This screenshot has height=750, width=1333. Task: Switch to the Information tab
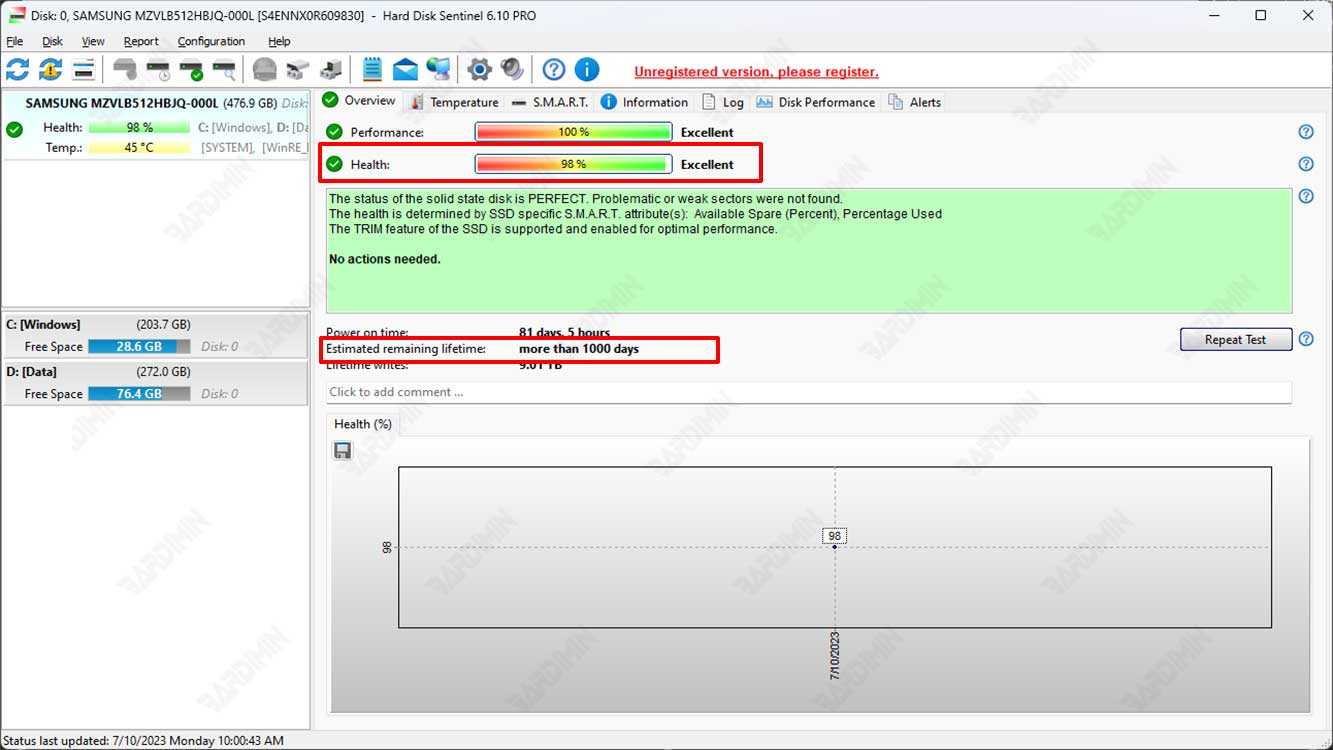(x=644, y=102)
